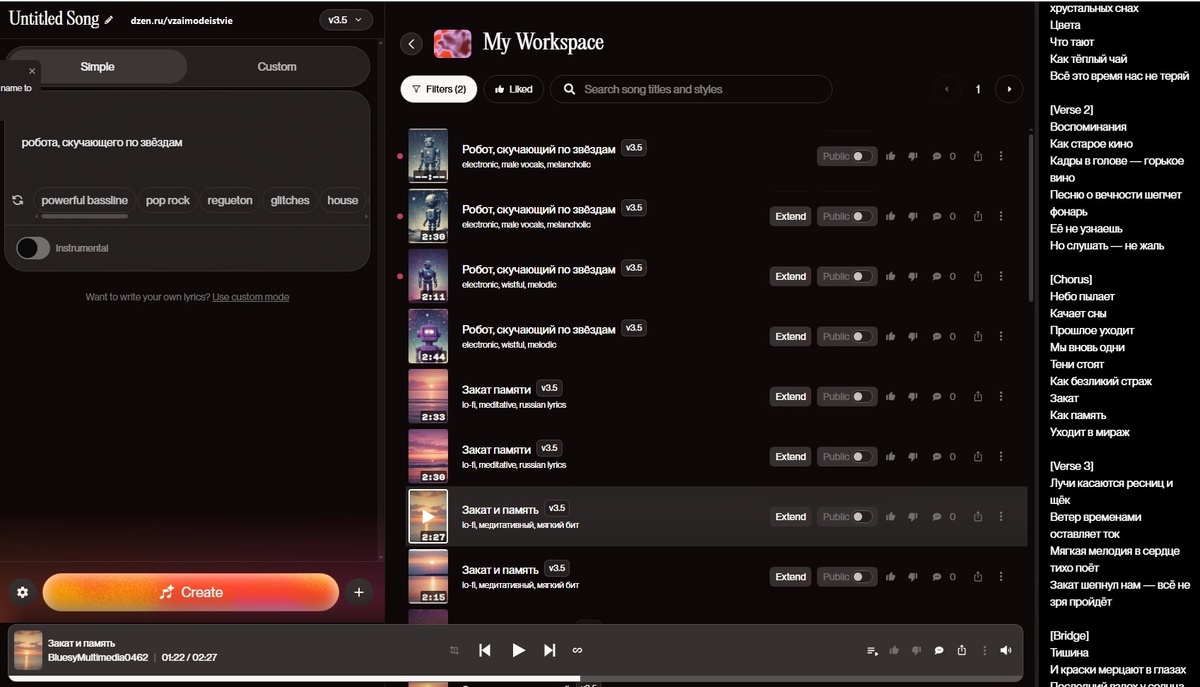Select the glitches style tag
This screenshot has width=1200, height=687.
(x=290, y=200)
